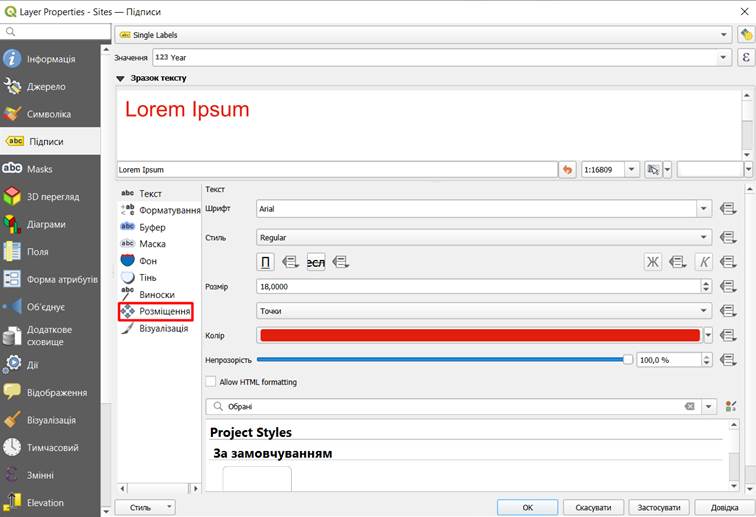Click the Скасувати button
This screenshot has height=517, width=756.
click(x=593, y=507)
